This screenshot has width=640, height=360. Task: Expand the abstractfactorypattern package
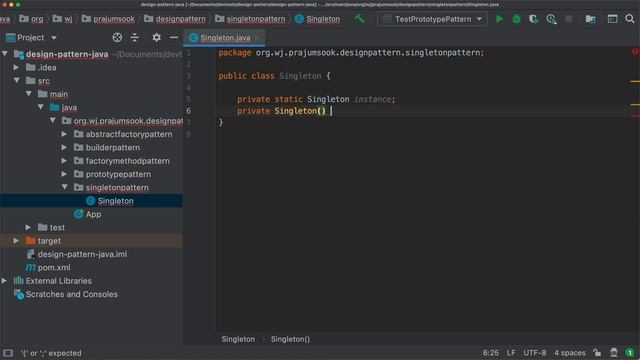[64, 134]
